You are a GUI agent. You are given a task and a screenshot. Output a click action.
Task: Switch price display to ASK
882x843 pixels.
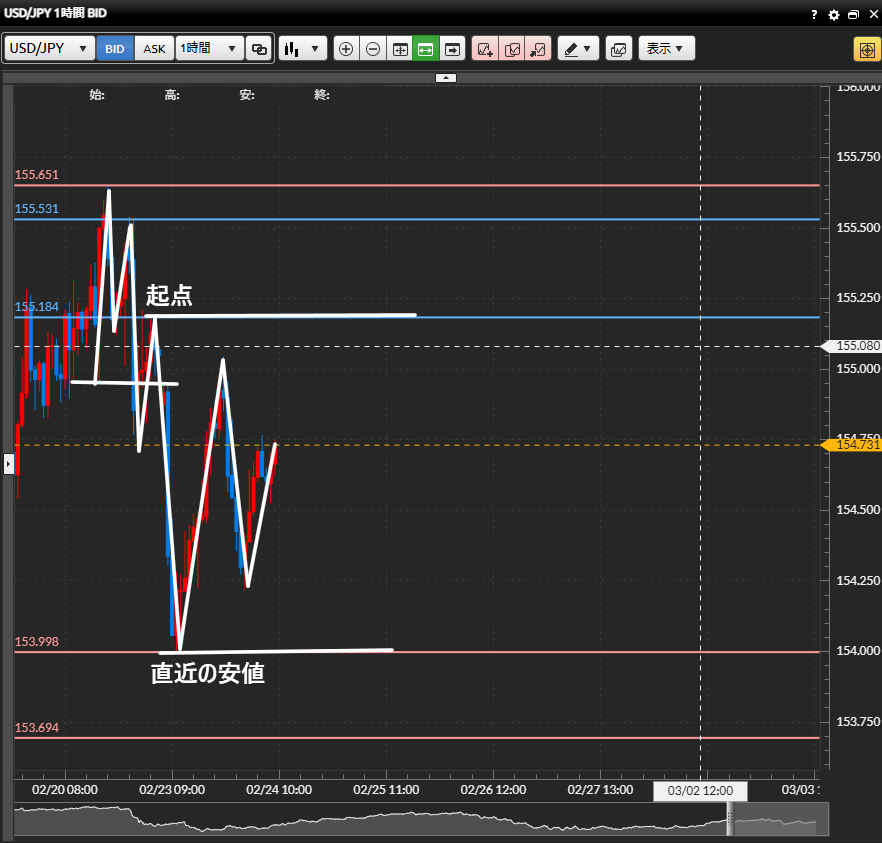[154, 49]
